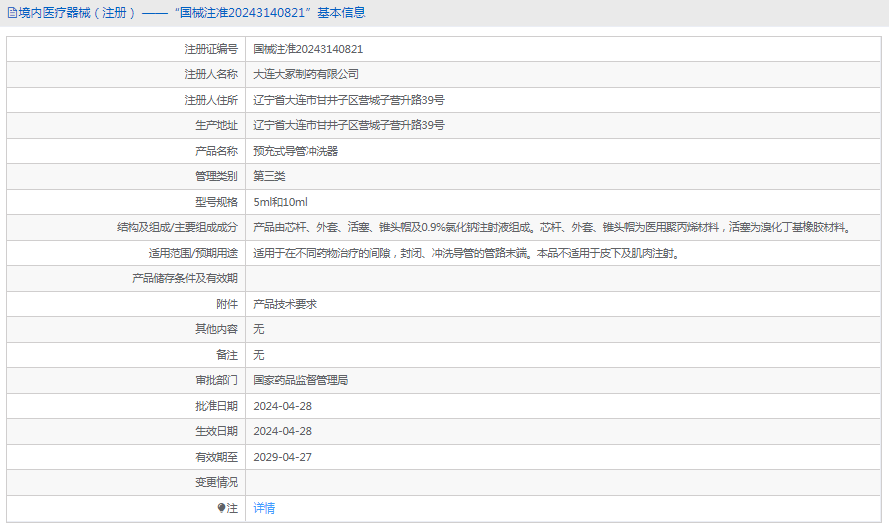The height and width of the screenshot is (529, 889).
Task: Click the 产品储存条件及有效期 label
Action: point(185,278)
